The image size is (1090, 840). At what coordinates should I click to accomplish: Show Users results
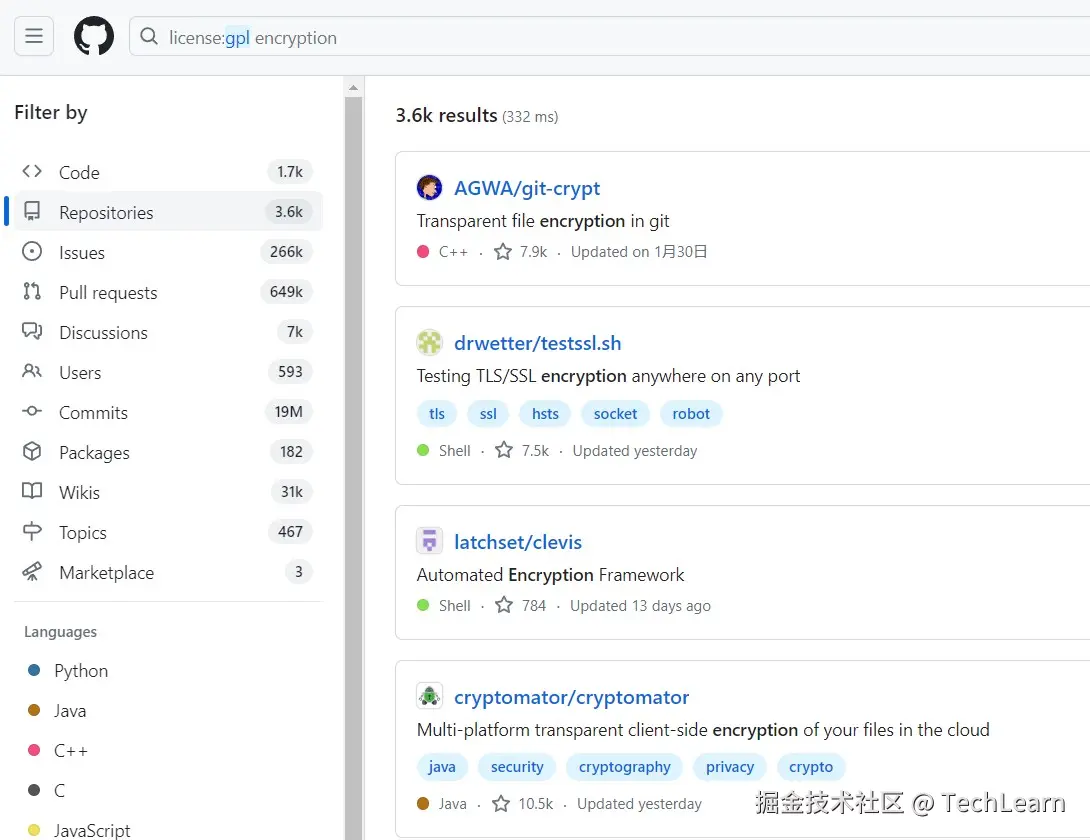168,372
